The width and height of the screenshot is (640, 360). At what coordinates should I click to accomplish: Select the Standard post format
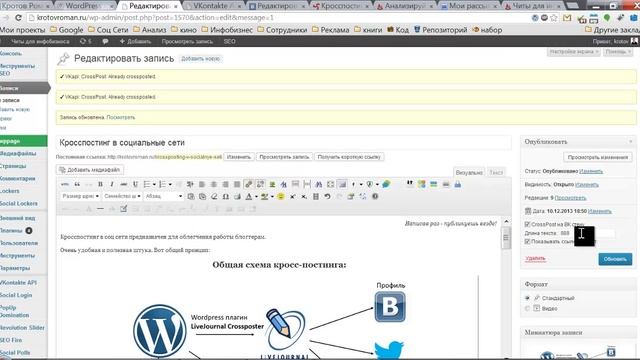pos(527,298)
